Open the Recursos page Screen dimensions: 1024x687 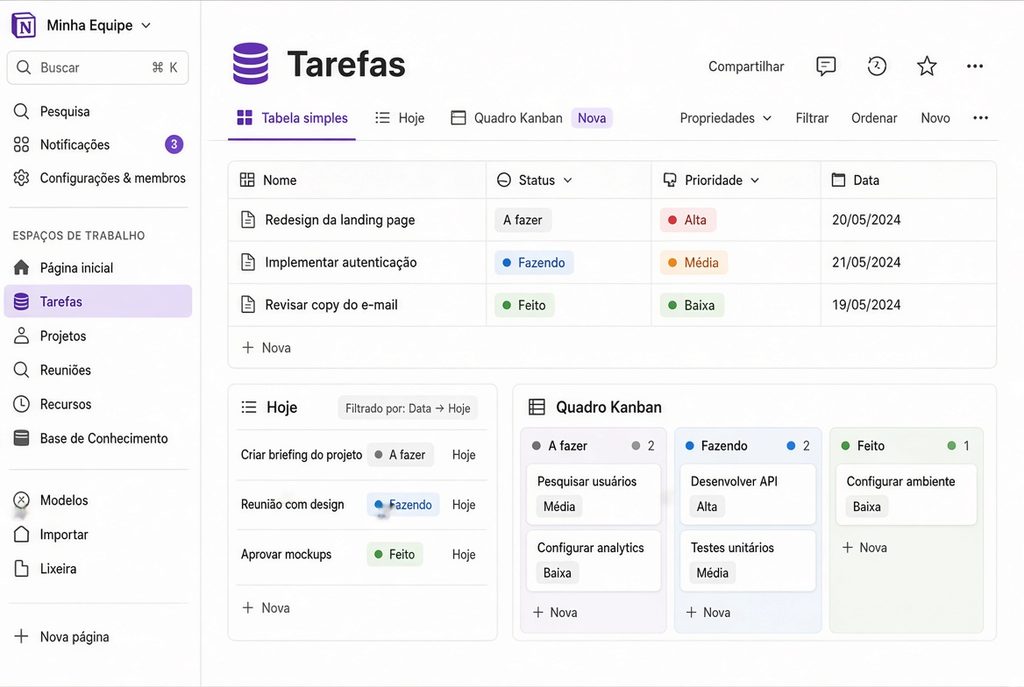click(x=52, y=404)
